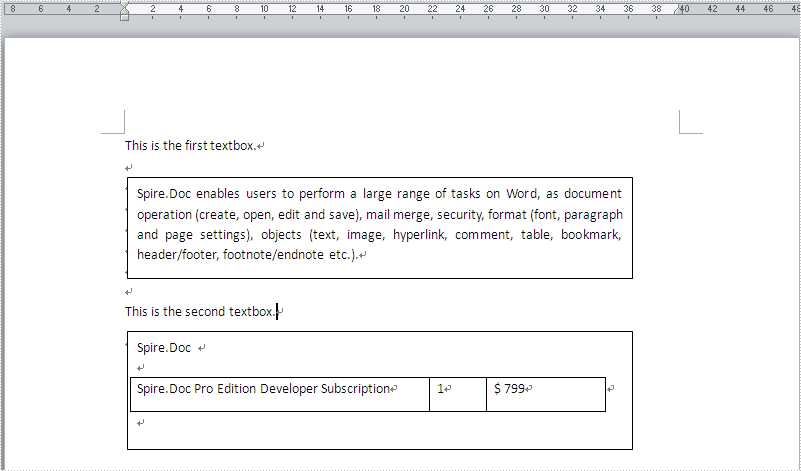Click the word 'bookmark' in the paragraph

591,234
